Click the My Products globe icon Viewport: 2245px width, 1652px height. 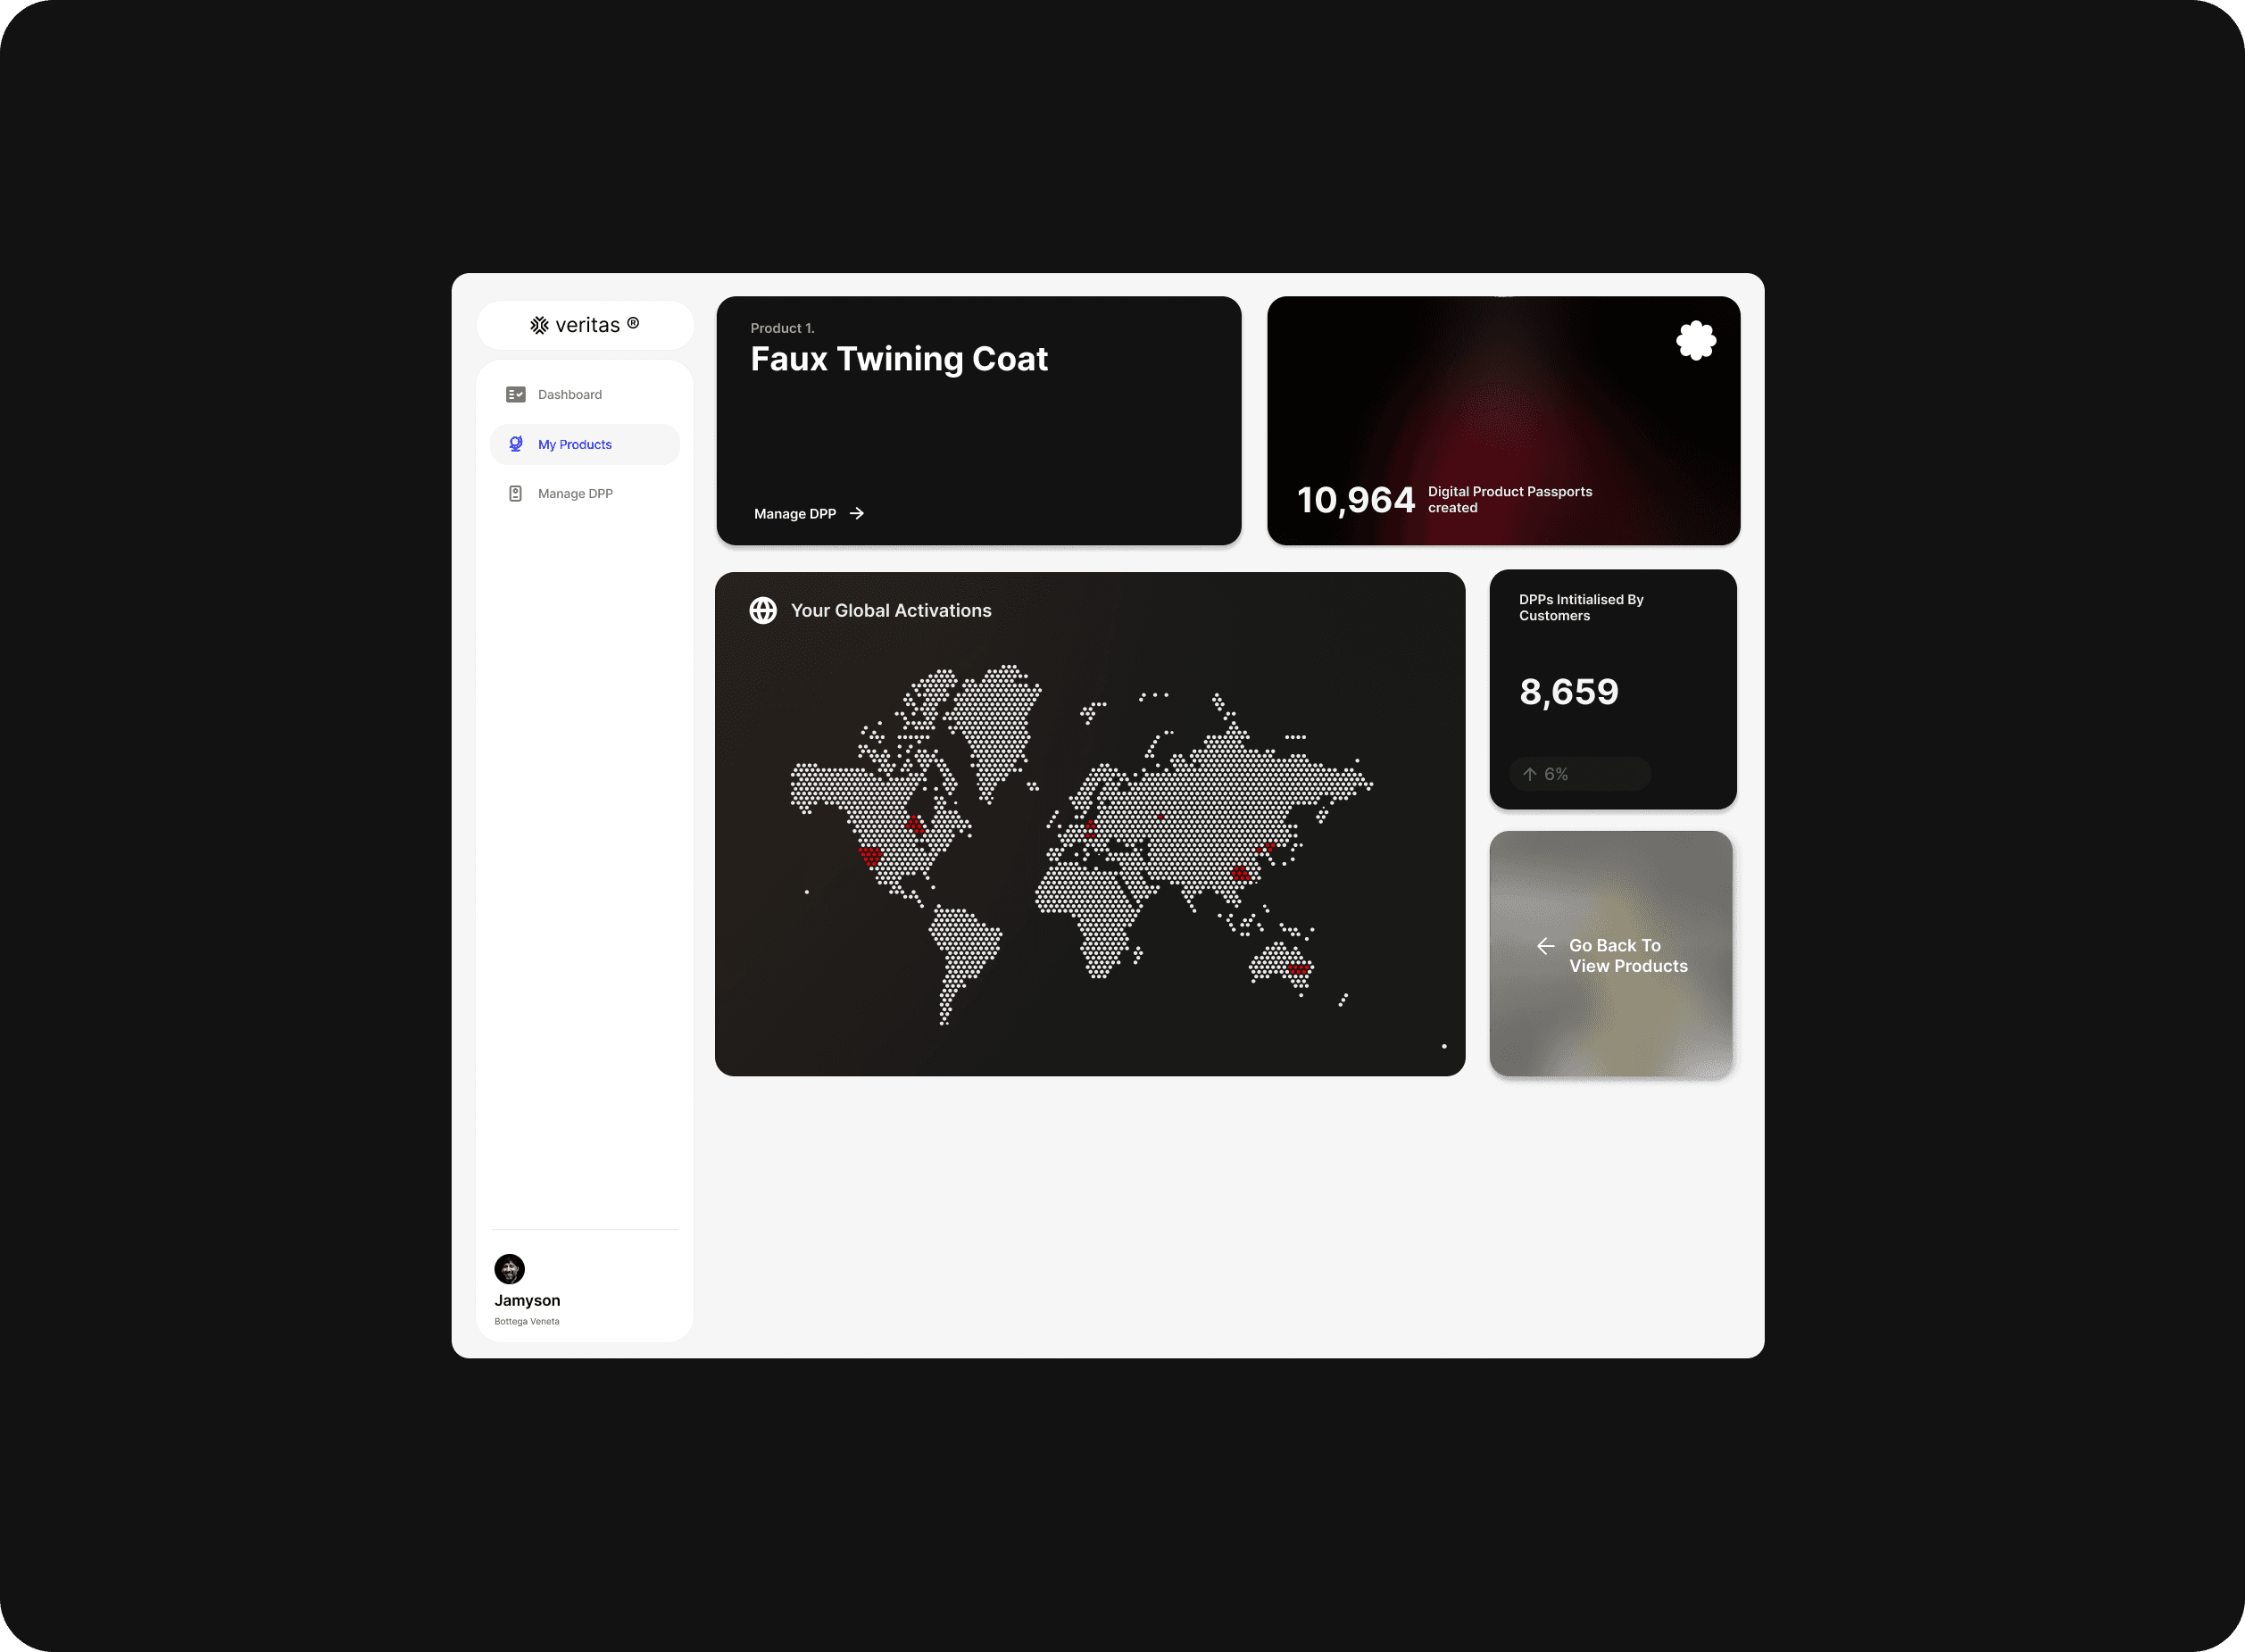[516, 444]
